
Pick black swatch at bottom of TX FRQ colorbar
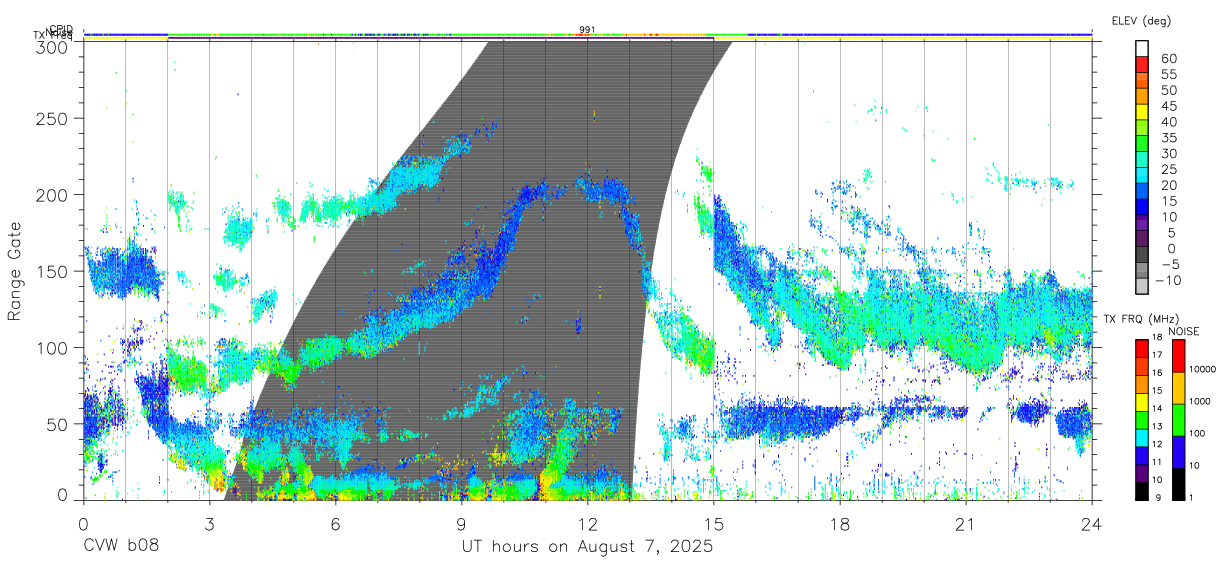pyautogui.click(x=1142, y=492)
